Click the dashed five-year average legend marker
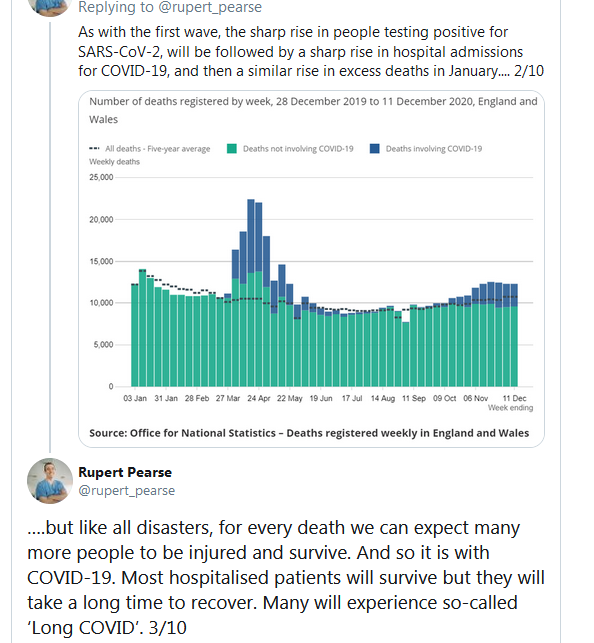Image resolution: width=594 pixels, height=643 pixels. click(x=94, y=148)
